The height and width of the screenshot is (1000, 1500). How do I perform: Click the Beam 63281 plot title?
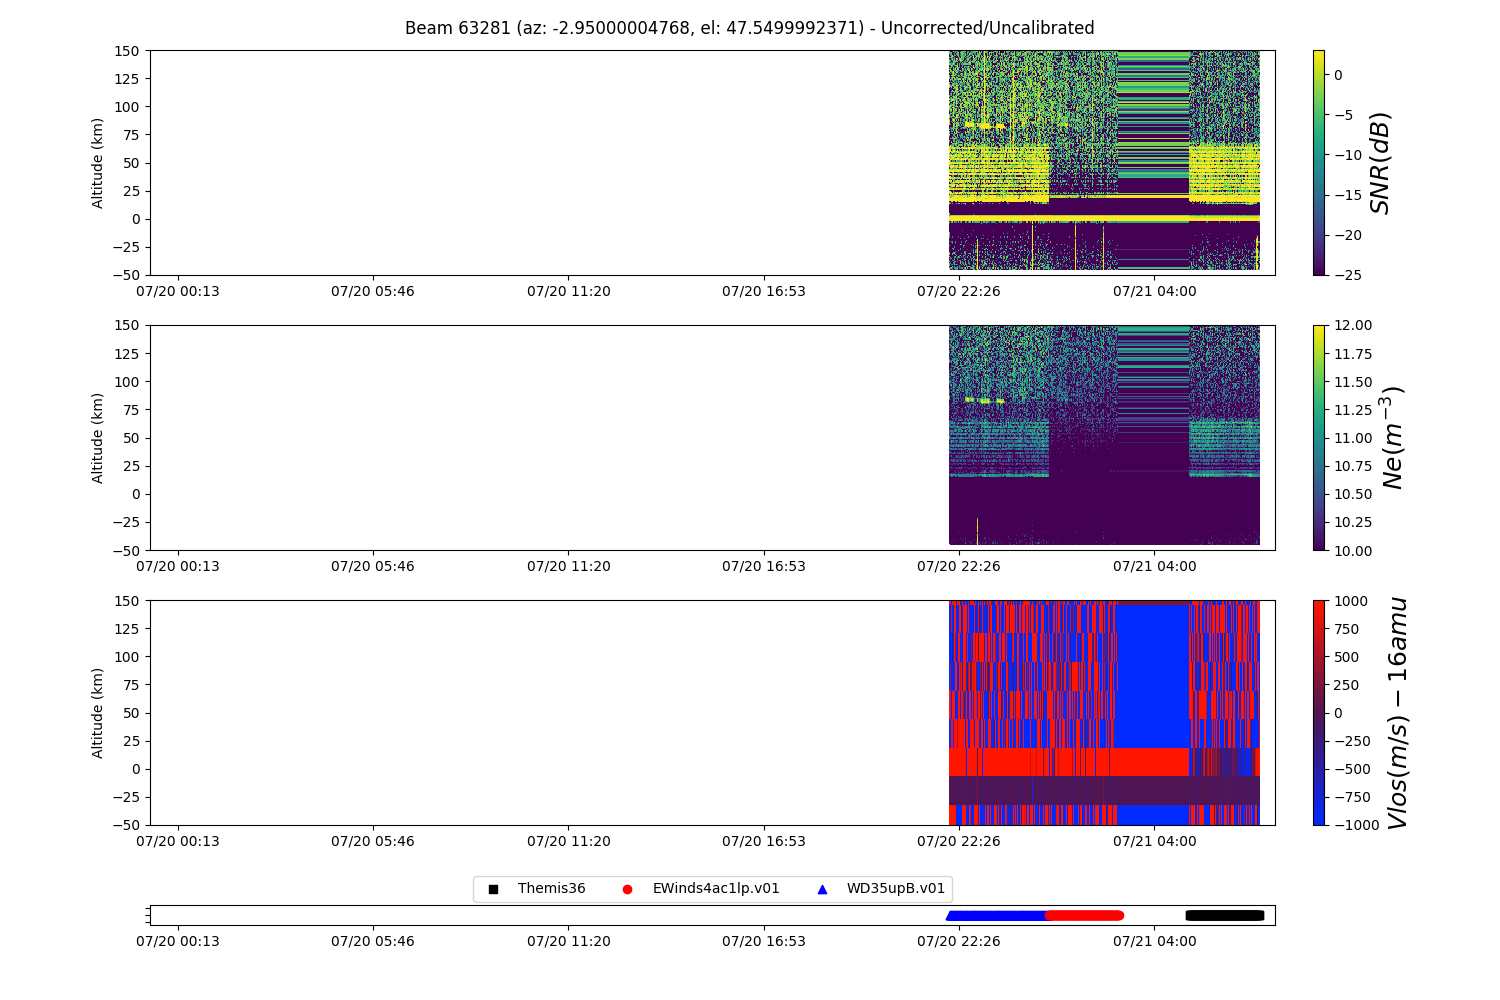point(749,28)
